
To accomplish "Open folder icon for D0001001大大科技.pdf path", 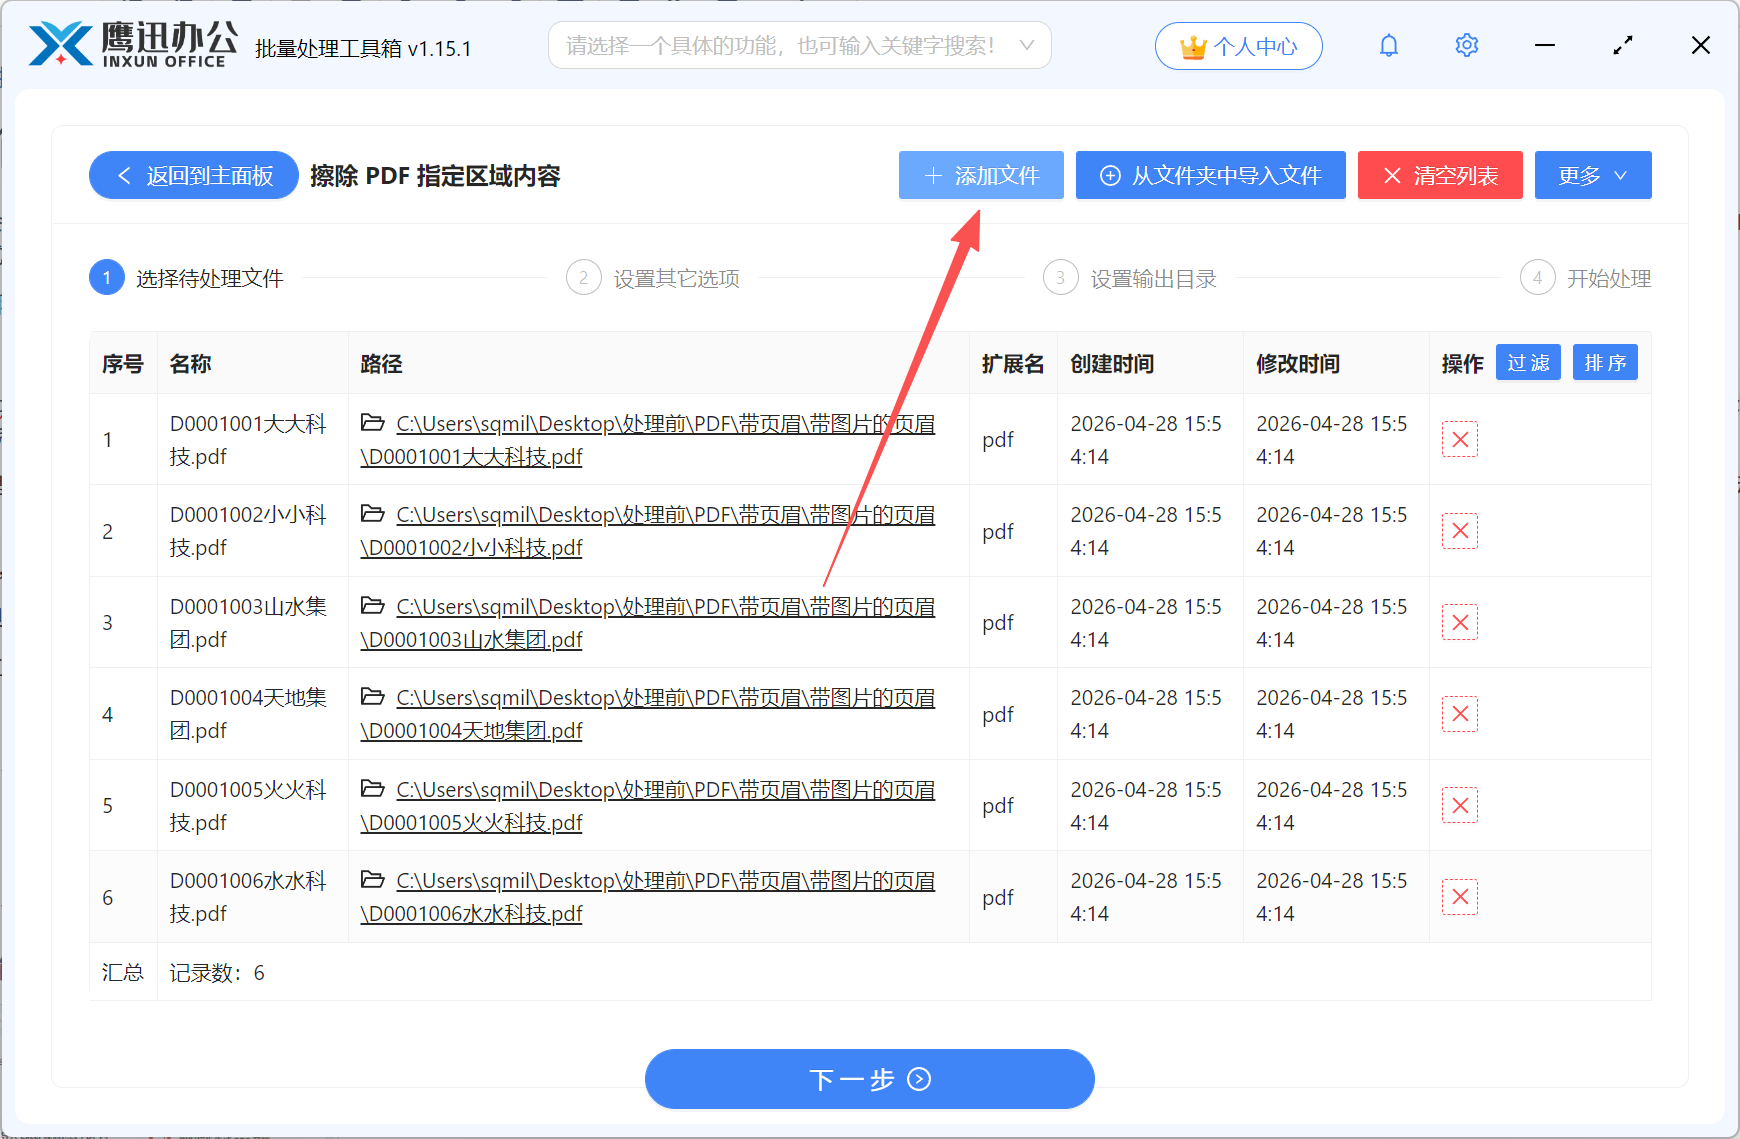I will [373, 423].
